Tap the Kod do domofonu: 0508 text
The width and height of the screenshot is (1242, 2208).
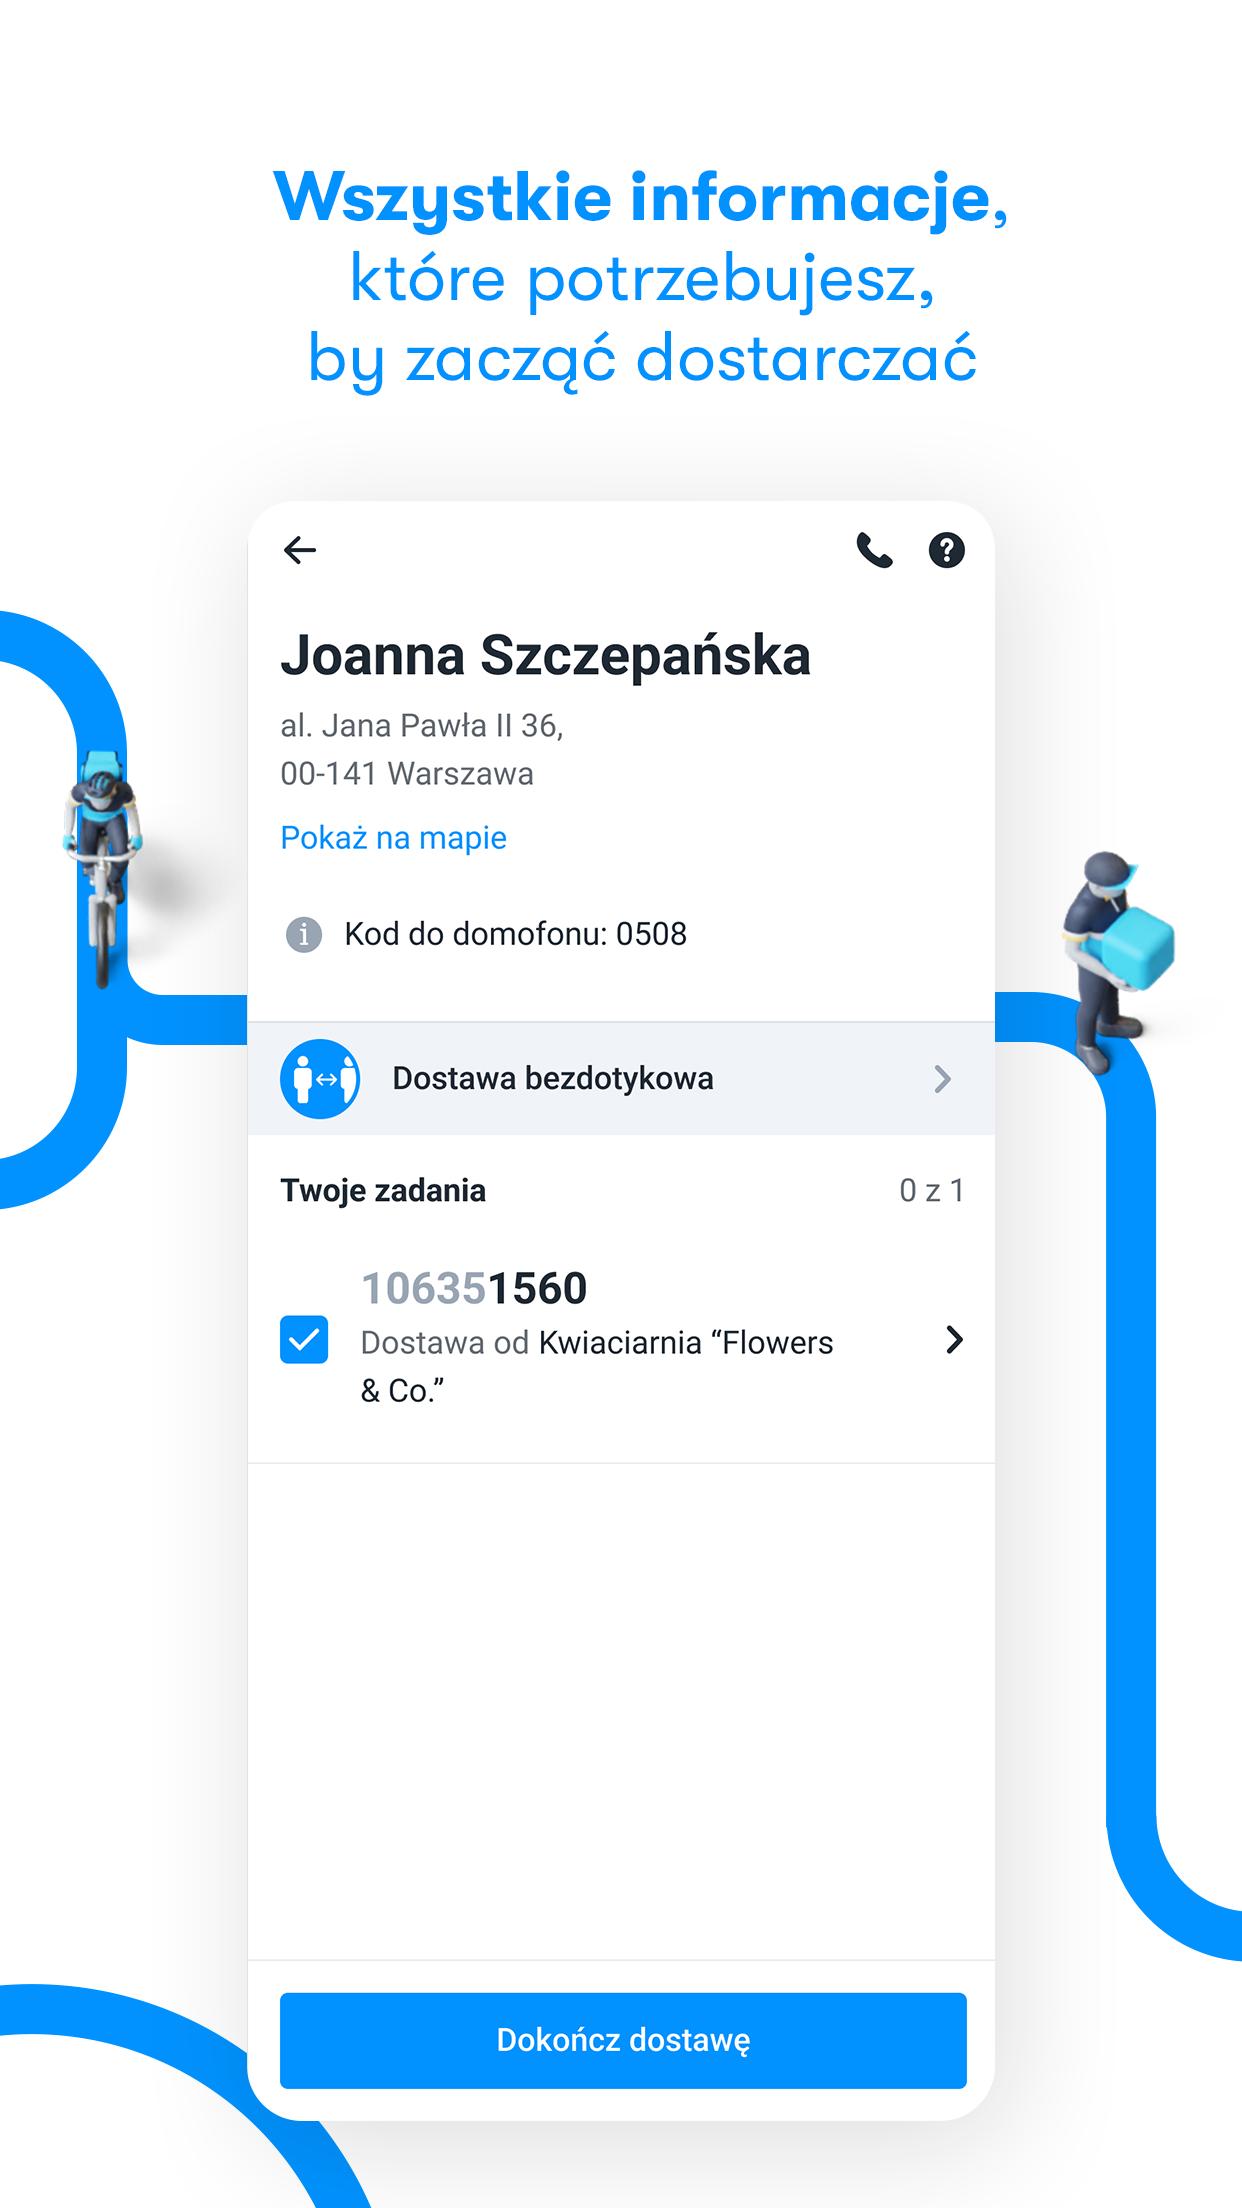tap(516, 934)
